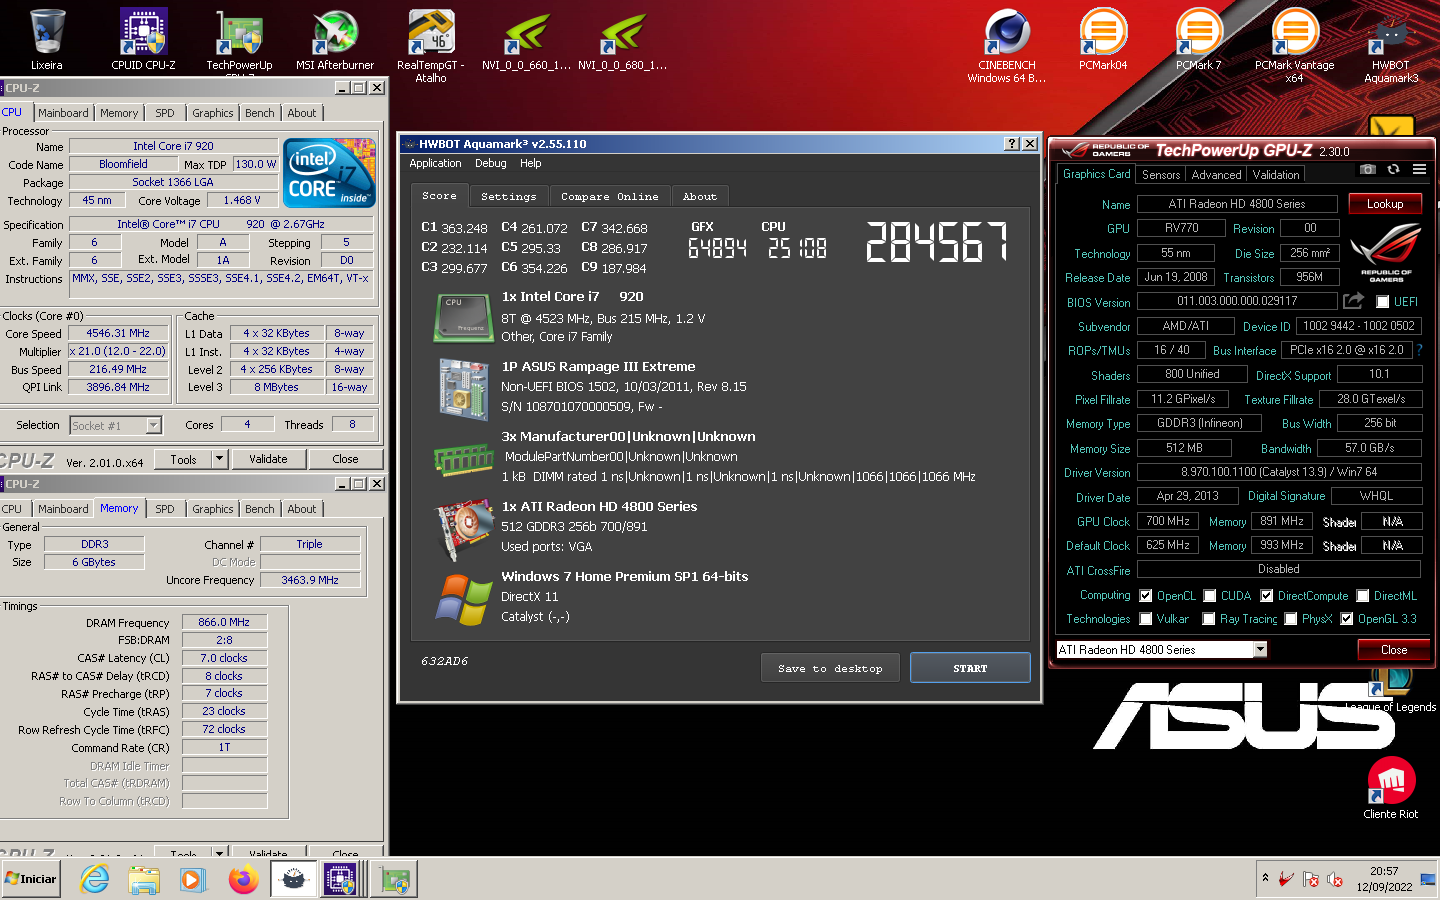Click the START benchmark button
The width and height of the screenshot is (1440, 900).
pyautogui.click(x=970, y=668)
